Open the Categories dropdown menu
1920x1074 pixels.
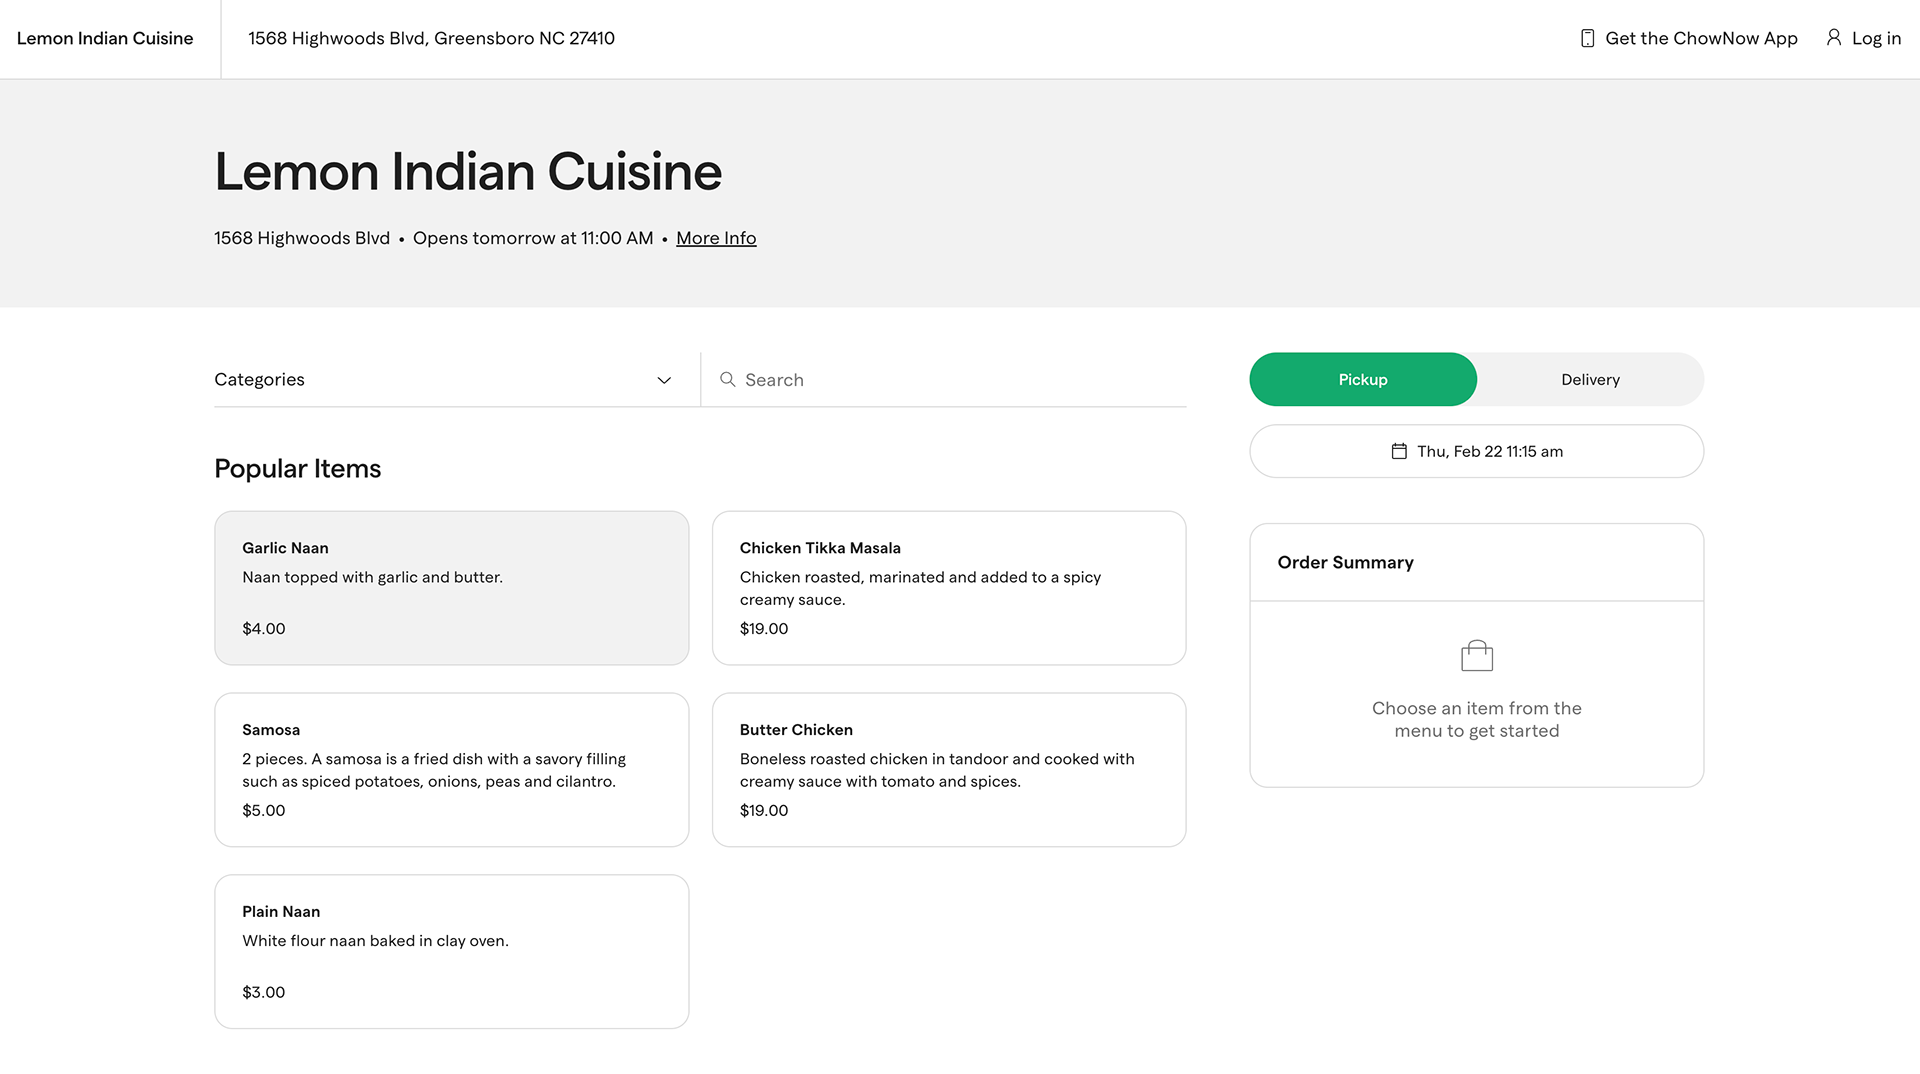coord(443,379)
